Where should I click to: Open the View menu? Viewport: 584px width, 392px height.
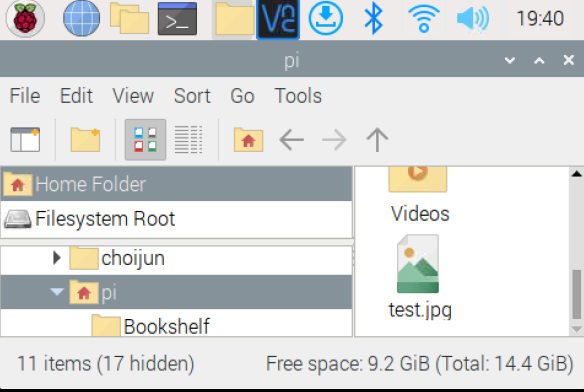pyautogui.click(x=133, y=96)
